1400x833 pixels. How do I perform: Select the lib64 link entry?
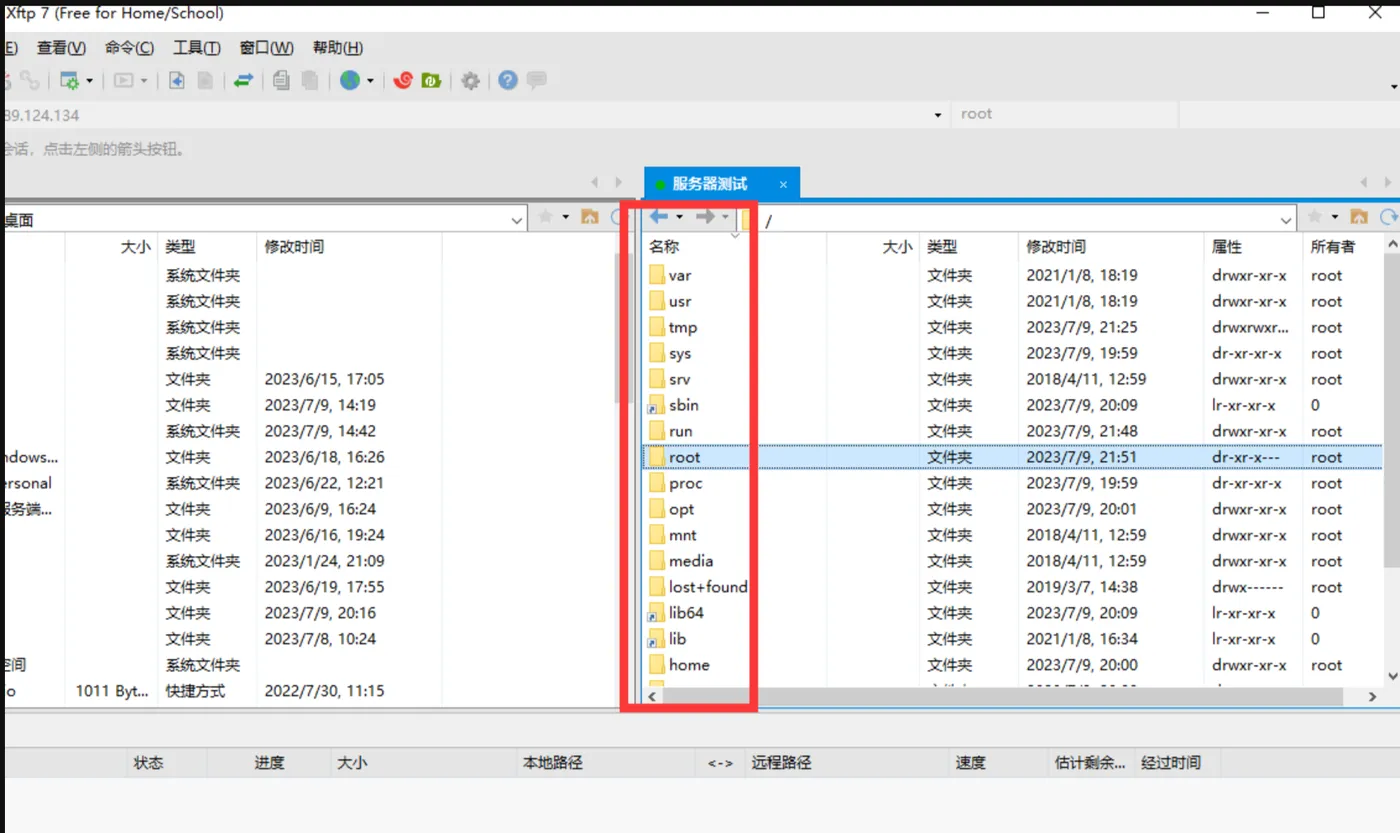click(686, 613)
